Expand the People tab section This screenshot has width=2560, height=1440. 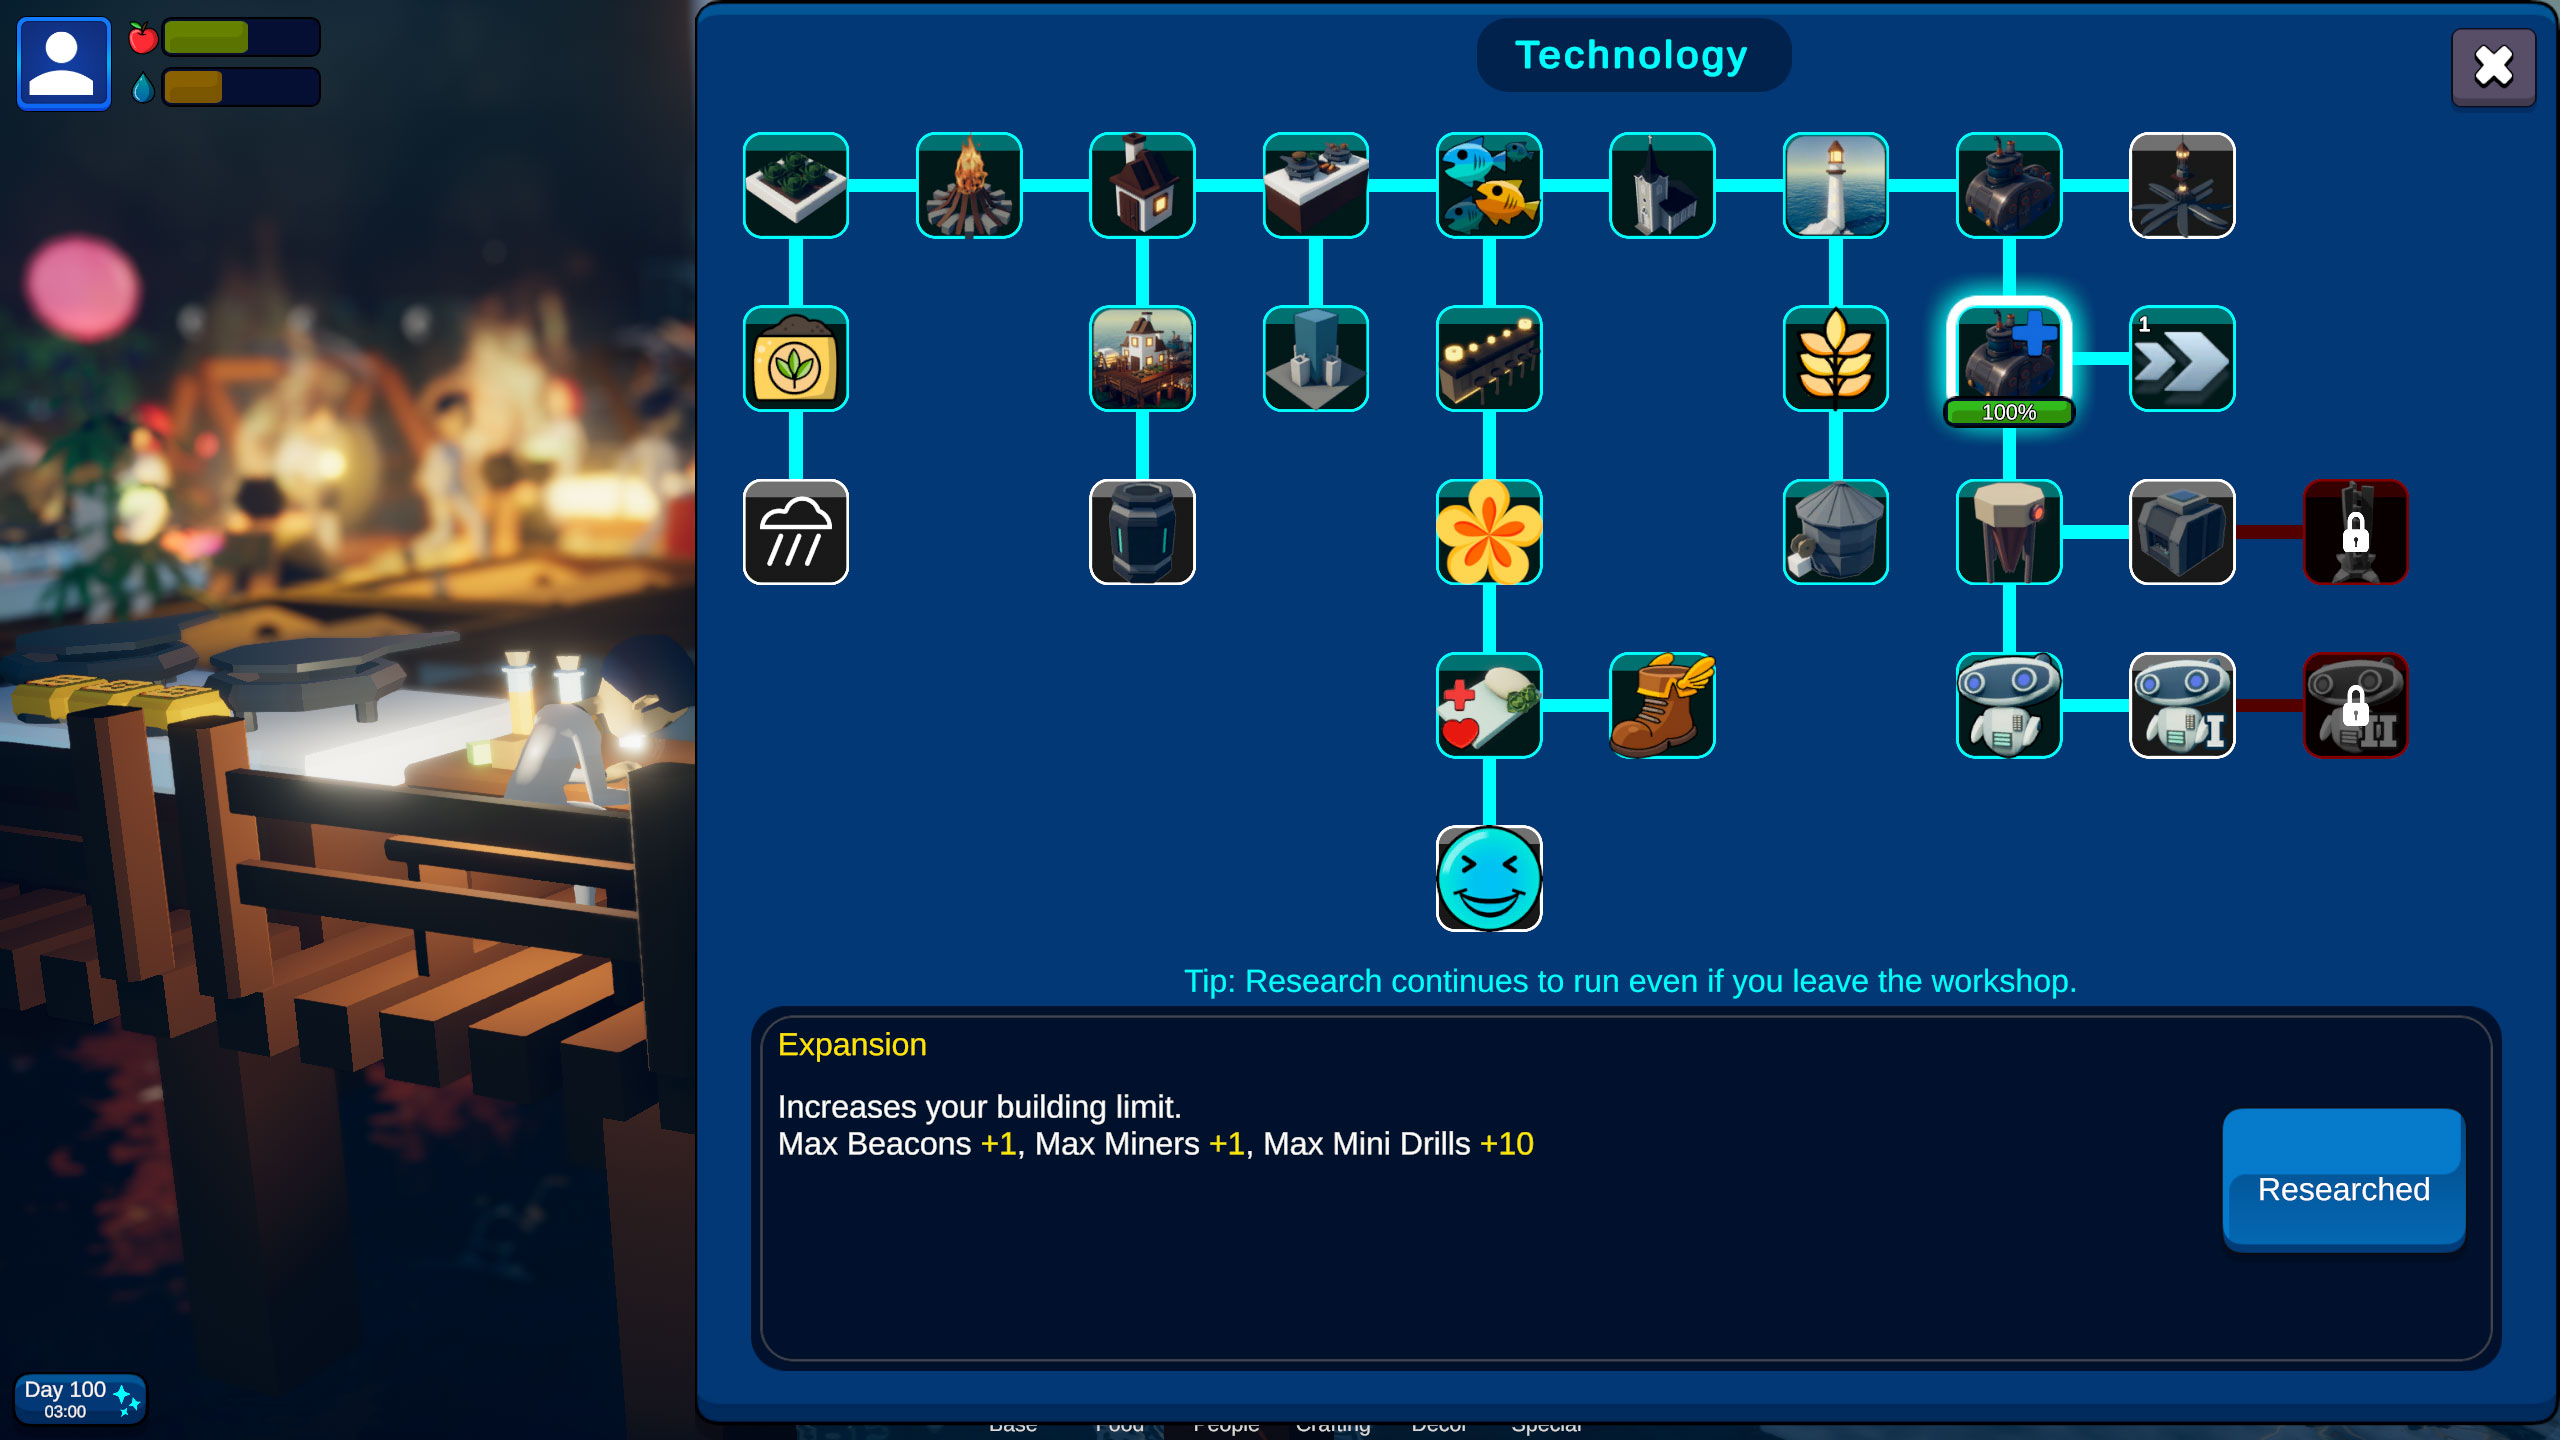(x=1225, y=1426)
